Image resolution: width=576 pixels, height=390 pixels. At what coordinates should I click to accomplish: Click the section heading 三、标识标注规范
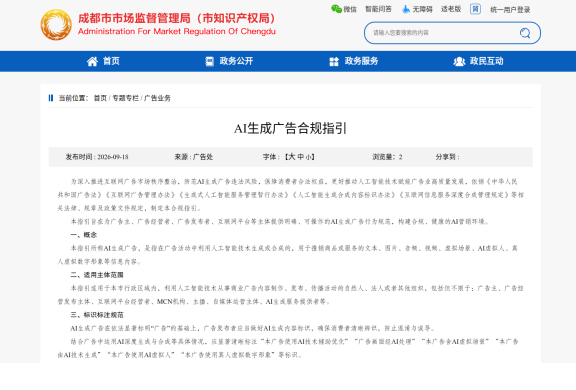pyautogui.click(x=97, y=315)
